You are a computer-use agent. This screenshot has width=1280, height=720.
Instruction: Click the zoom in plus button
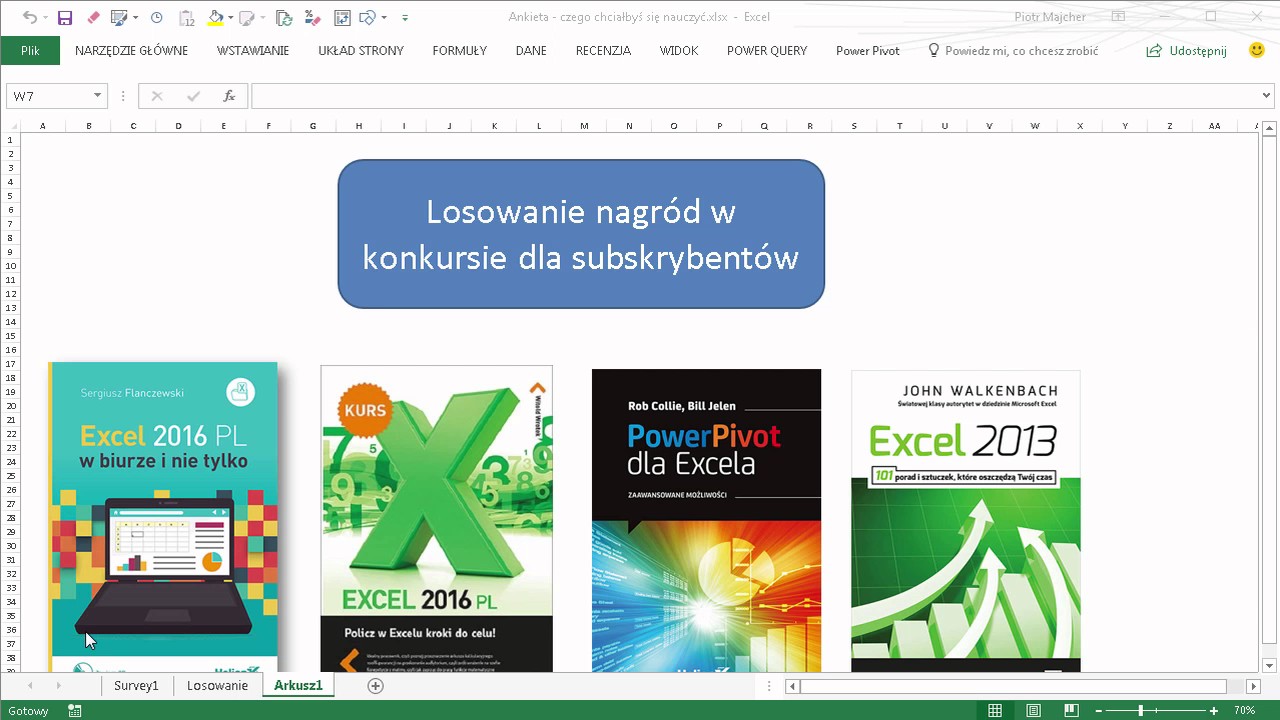[x=1214, y=710]
